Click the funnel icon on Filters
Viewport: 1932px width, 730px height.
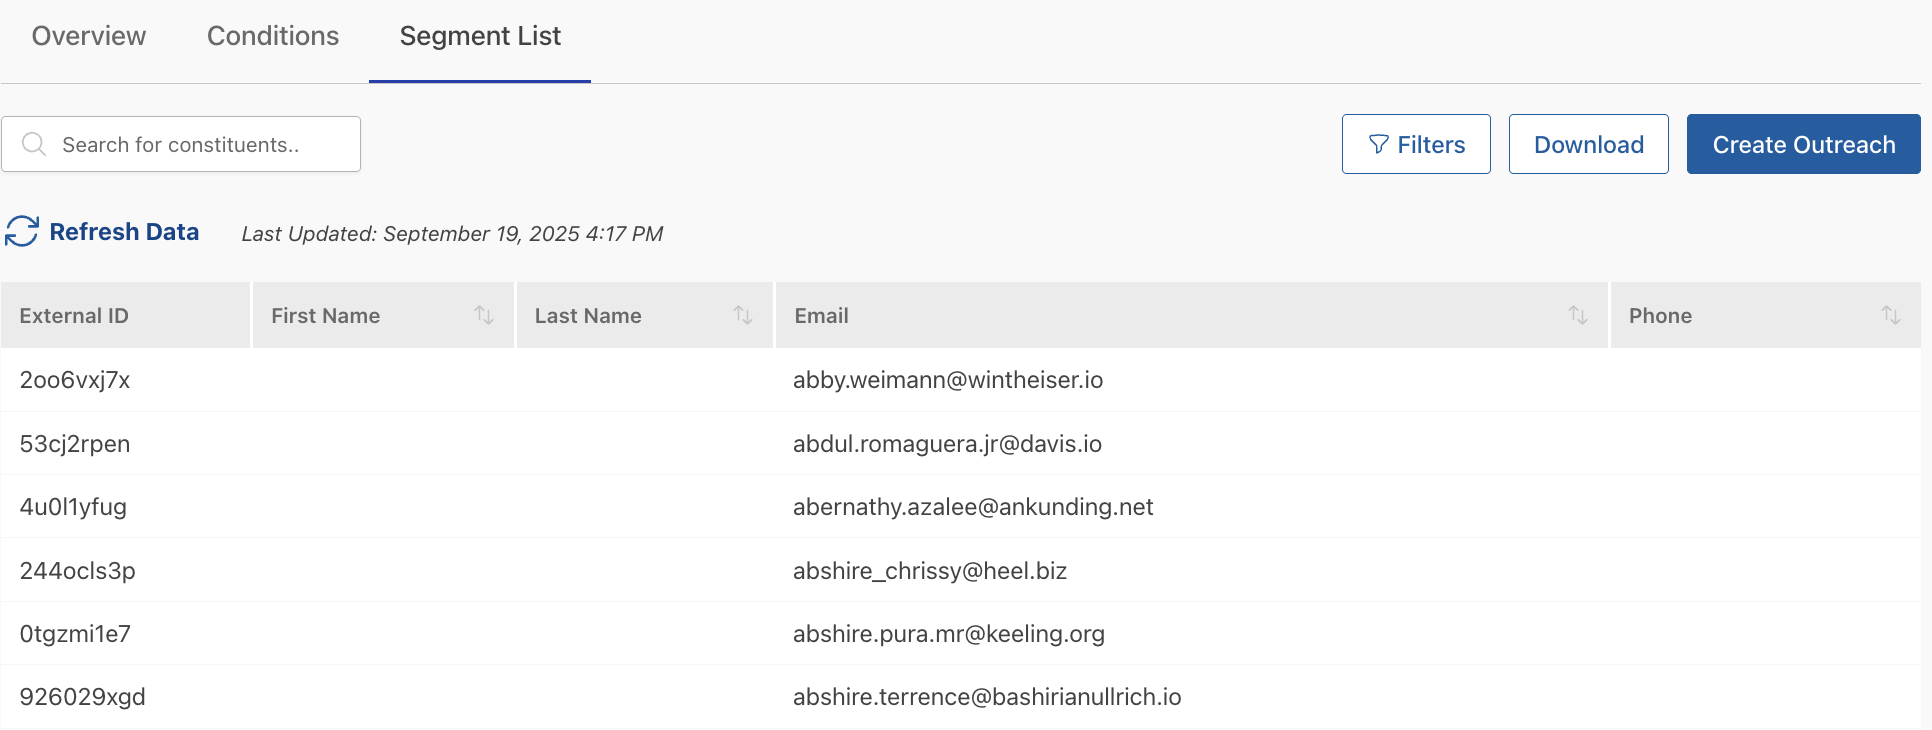pos(1378,145)
